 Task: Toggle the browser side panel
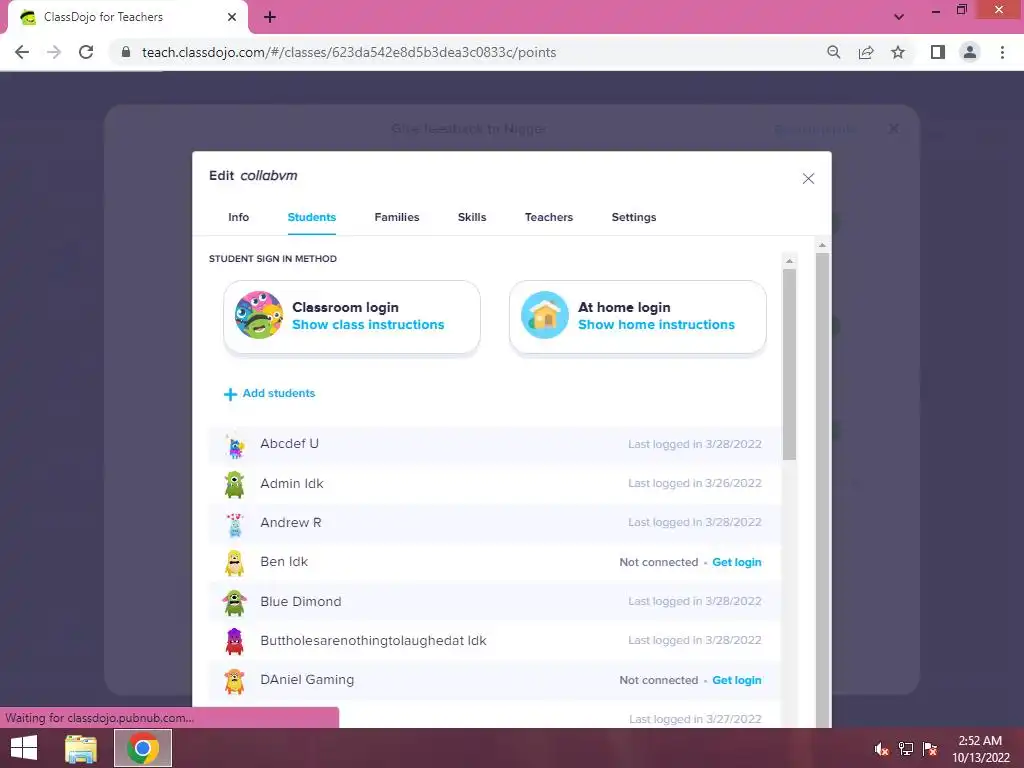(938, 52)
